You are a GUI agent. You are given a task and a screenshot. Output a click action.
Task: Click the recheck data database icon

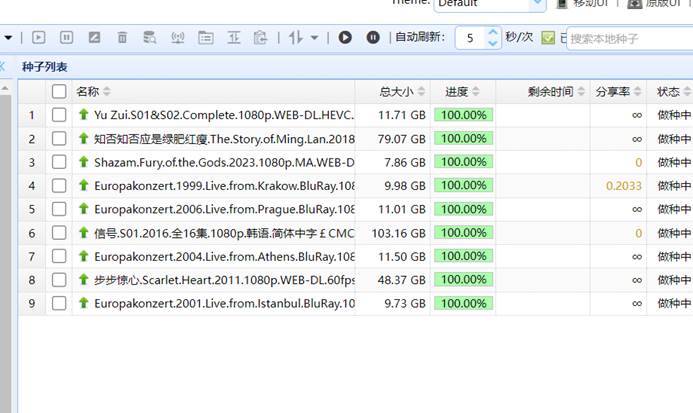point(150,38)
